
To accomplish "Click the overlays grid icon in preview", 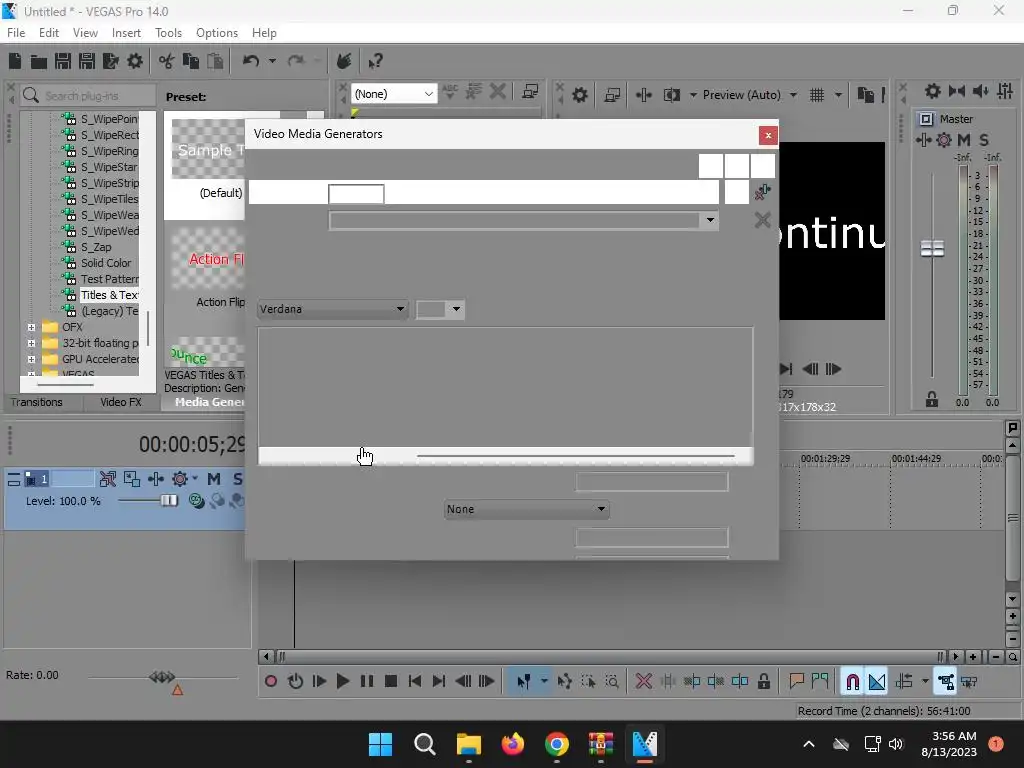I will [817, 95].
